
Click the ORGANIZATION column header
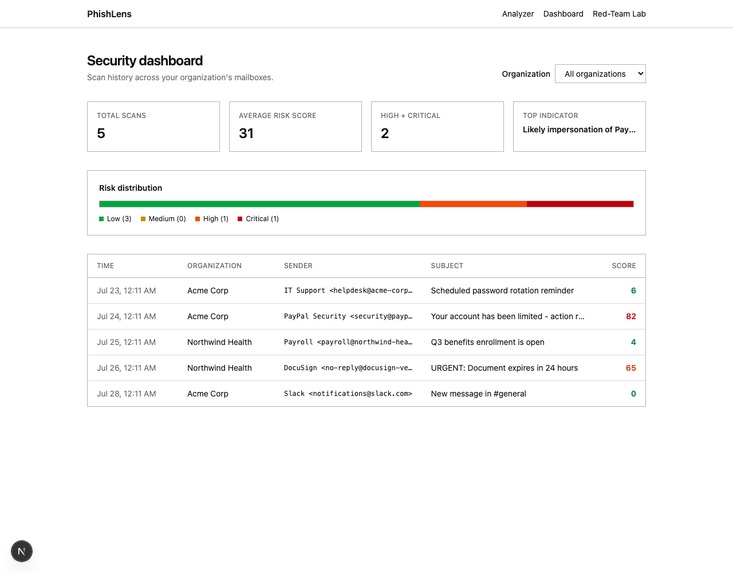click(215, 265)
